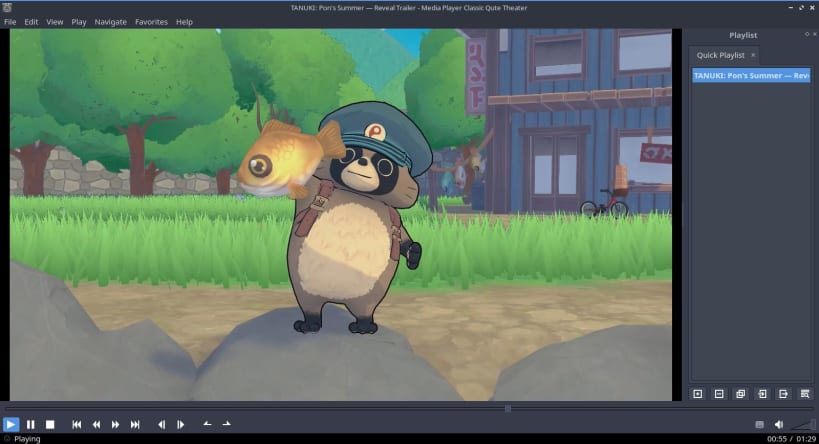Click the subtitle/fullscreen icon beside speaker
Image resolution: width=819 pixels, height=444 pixels.
(759, 424)
